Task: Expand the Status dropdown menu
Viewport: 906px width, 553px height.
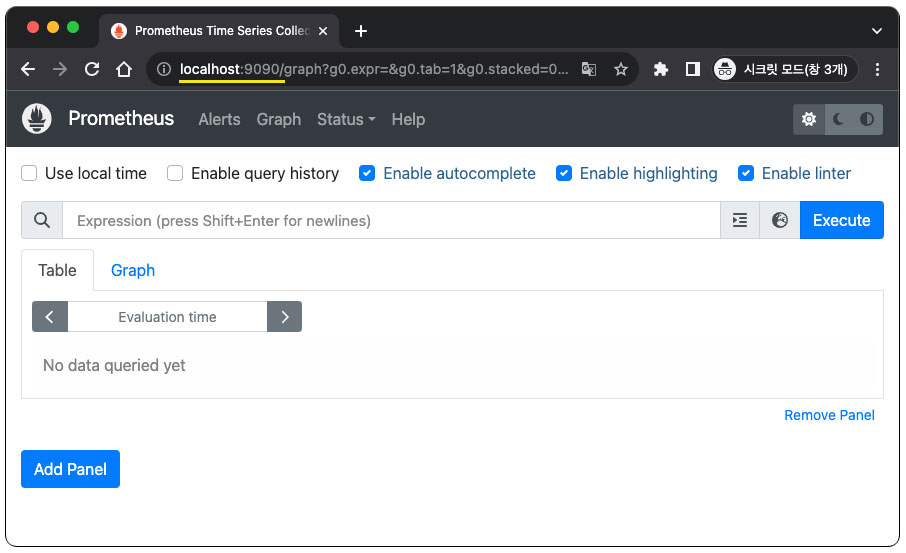Action: point(346,120)
